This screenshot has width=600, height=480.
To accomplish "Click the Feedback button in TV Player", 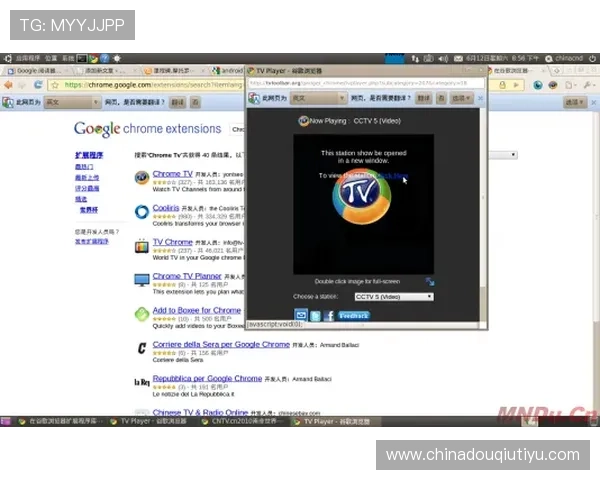I will click(354, 316).
